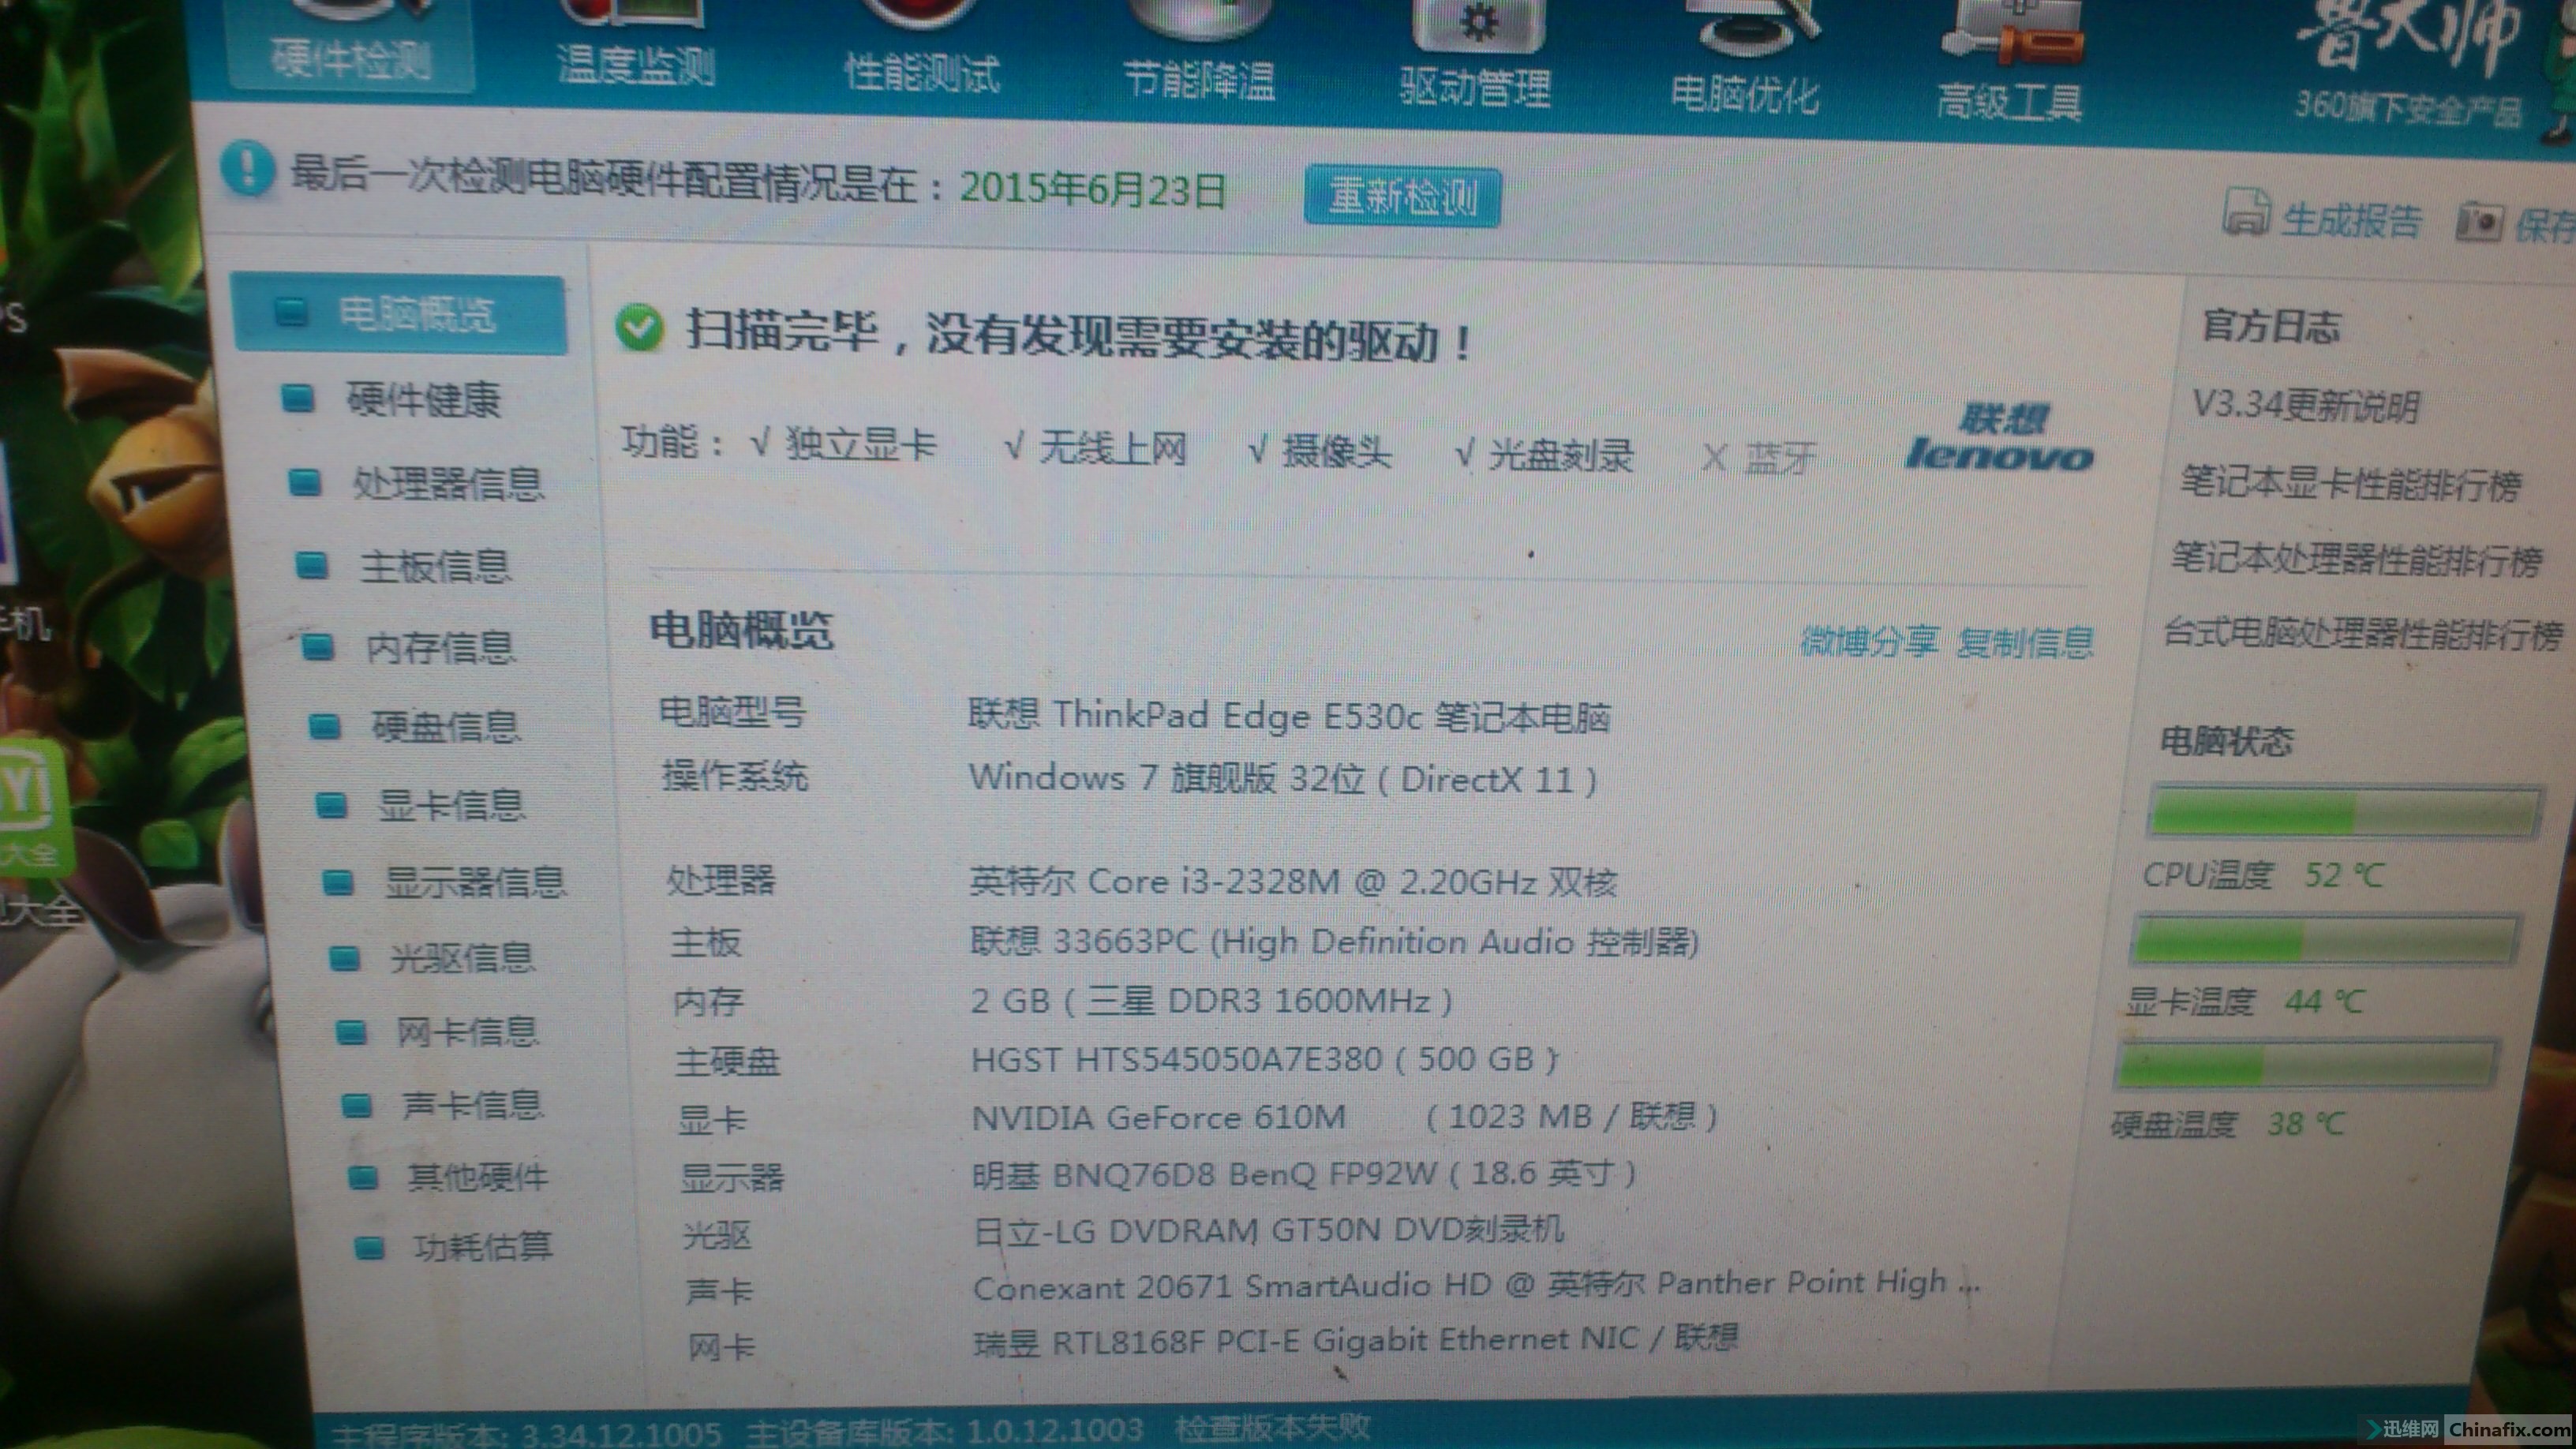Click the blue square icon beside 硬件健康
The width and height of the screenshot is (2576, 1449).
coord(298,398)
